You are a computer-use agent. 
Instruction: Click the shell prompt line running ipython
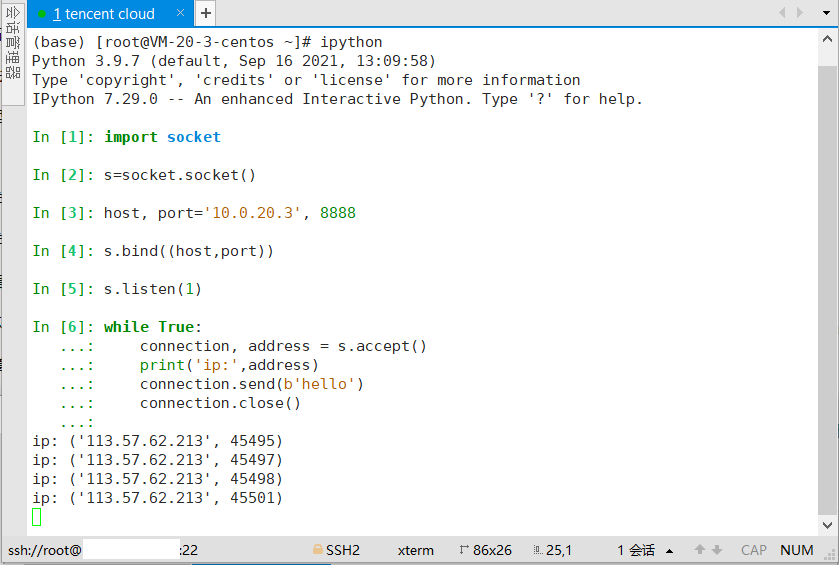coord(207,42)
